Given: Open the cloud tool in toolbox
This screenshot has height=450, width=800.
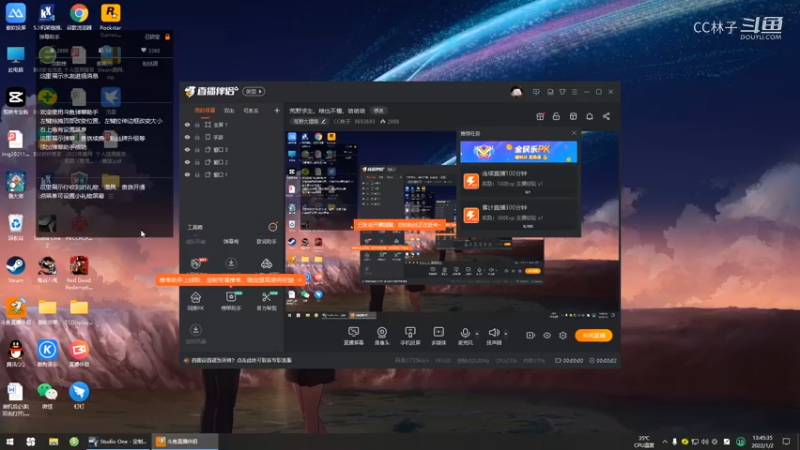Looking at the screenshot, I should click(x=266, y=264).
